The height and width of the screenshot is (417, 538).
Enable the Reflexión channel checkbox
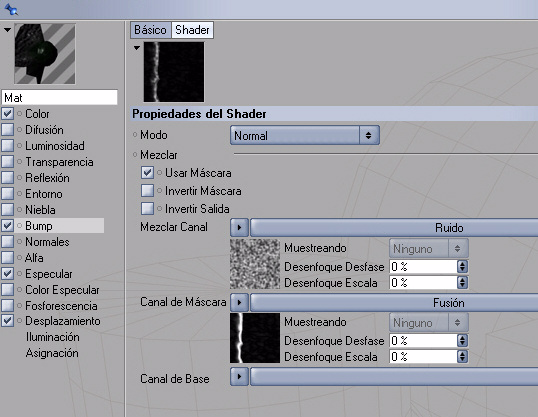click(x=8, y=177)
